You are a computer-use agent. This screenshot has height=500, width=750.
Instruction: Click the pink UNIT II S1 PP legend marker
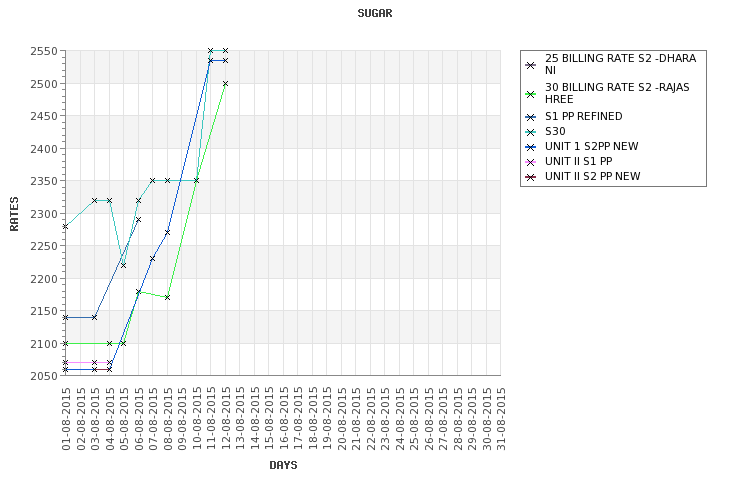(x=530, y=162)
